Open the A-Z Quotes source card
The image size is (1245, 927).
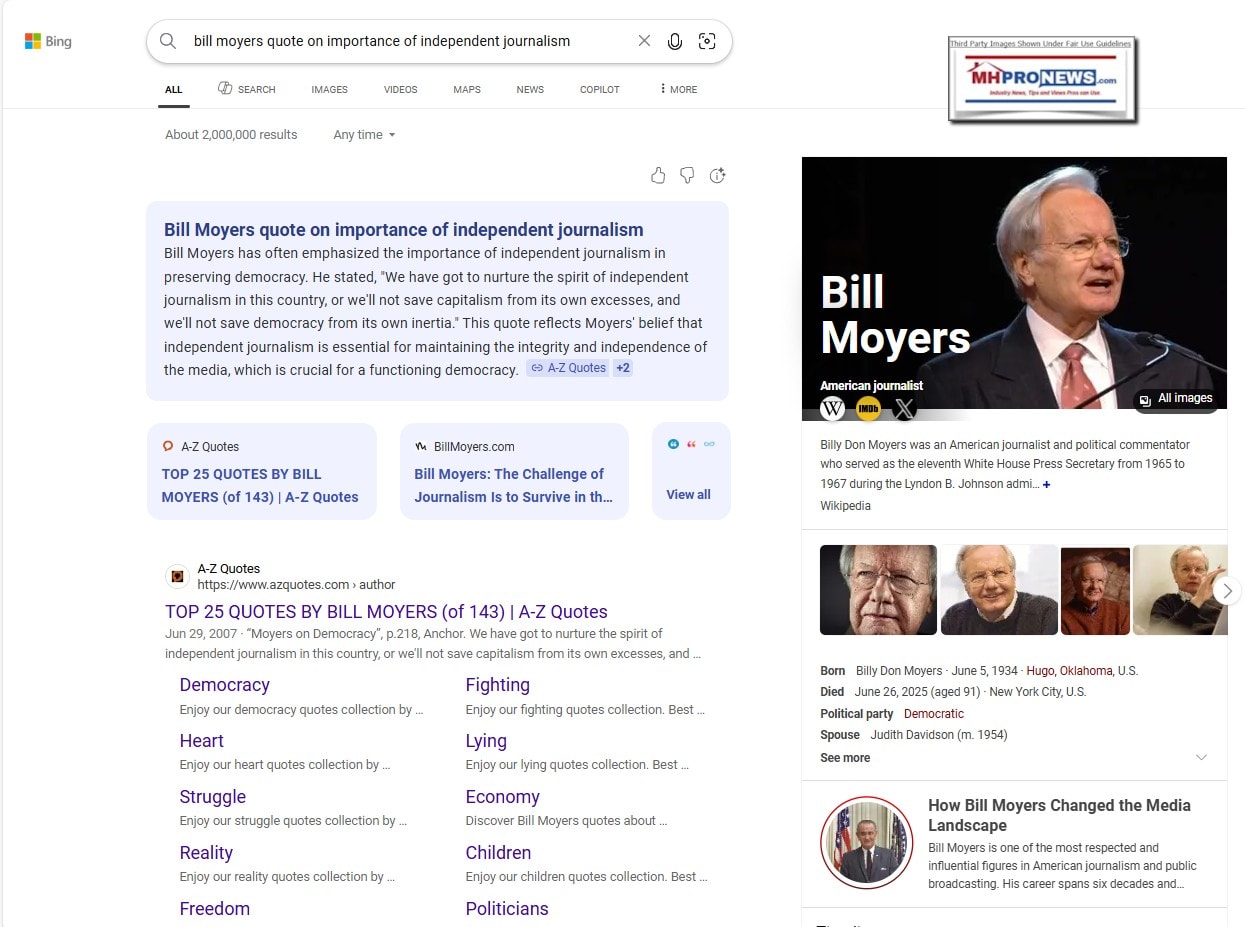(x=262, y=471)
